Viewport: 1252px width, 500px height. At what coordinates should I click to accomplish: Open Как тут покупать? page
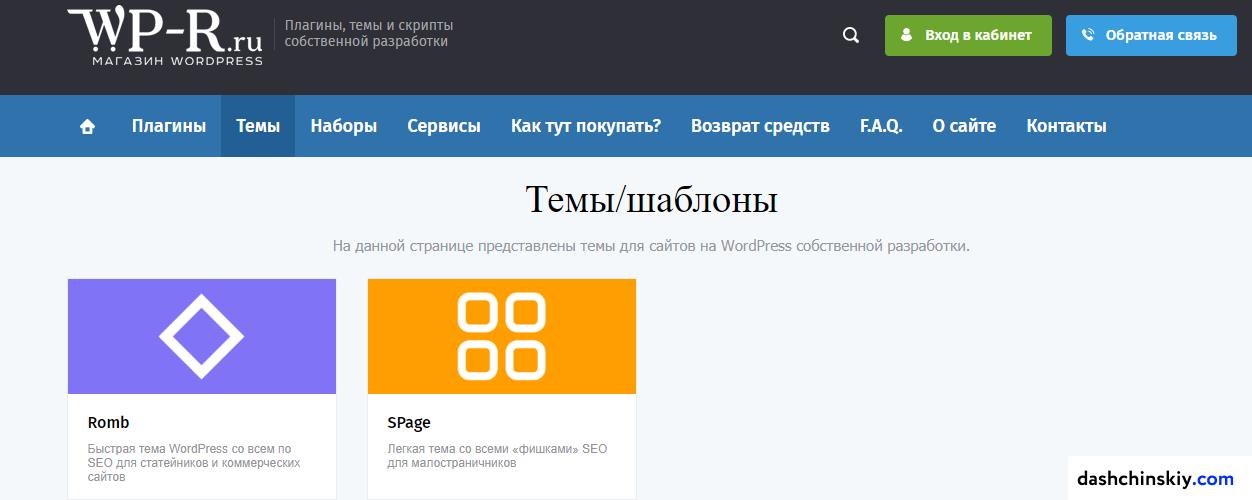click(586, 126)
